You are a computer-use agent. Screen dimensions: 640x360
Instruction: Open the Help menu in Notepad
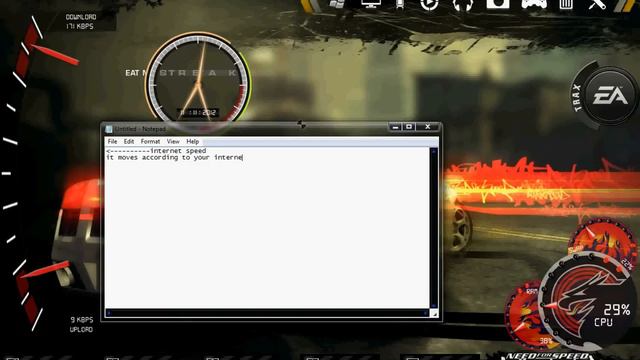pos(193,141)
